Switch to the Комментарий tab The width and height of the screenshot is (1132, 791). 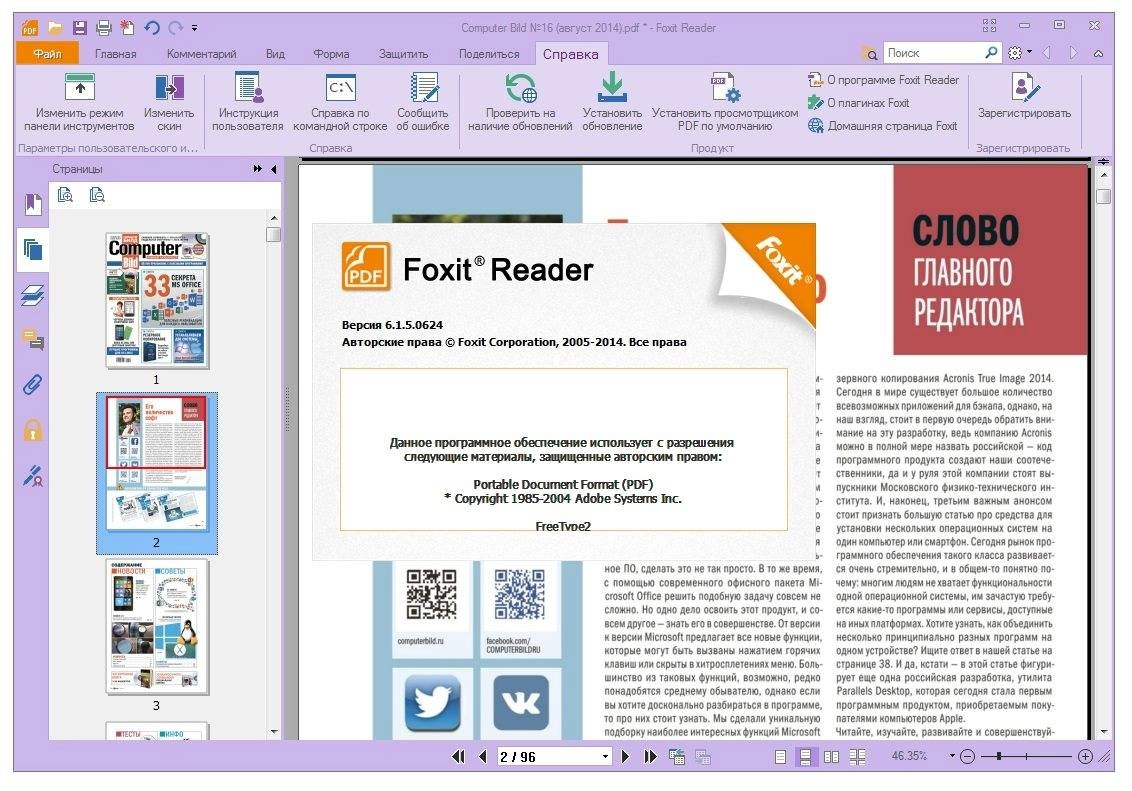(x=201, y=53)
